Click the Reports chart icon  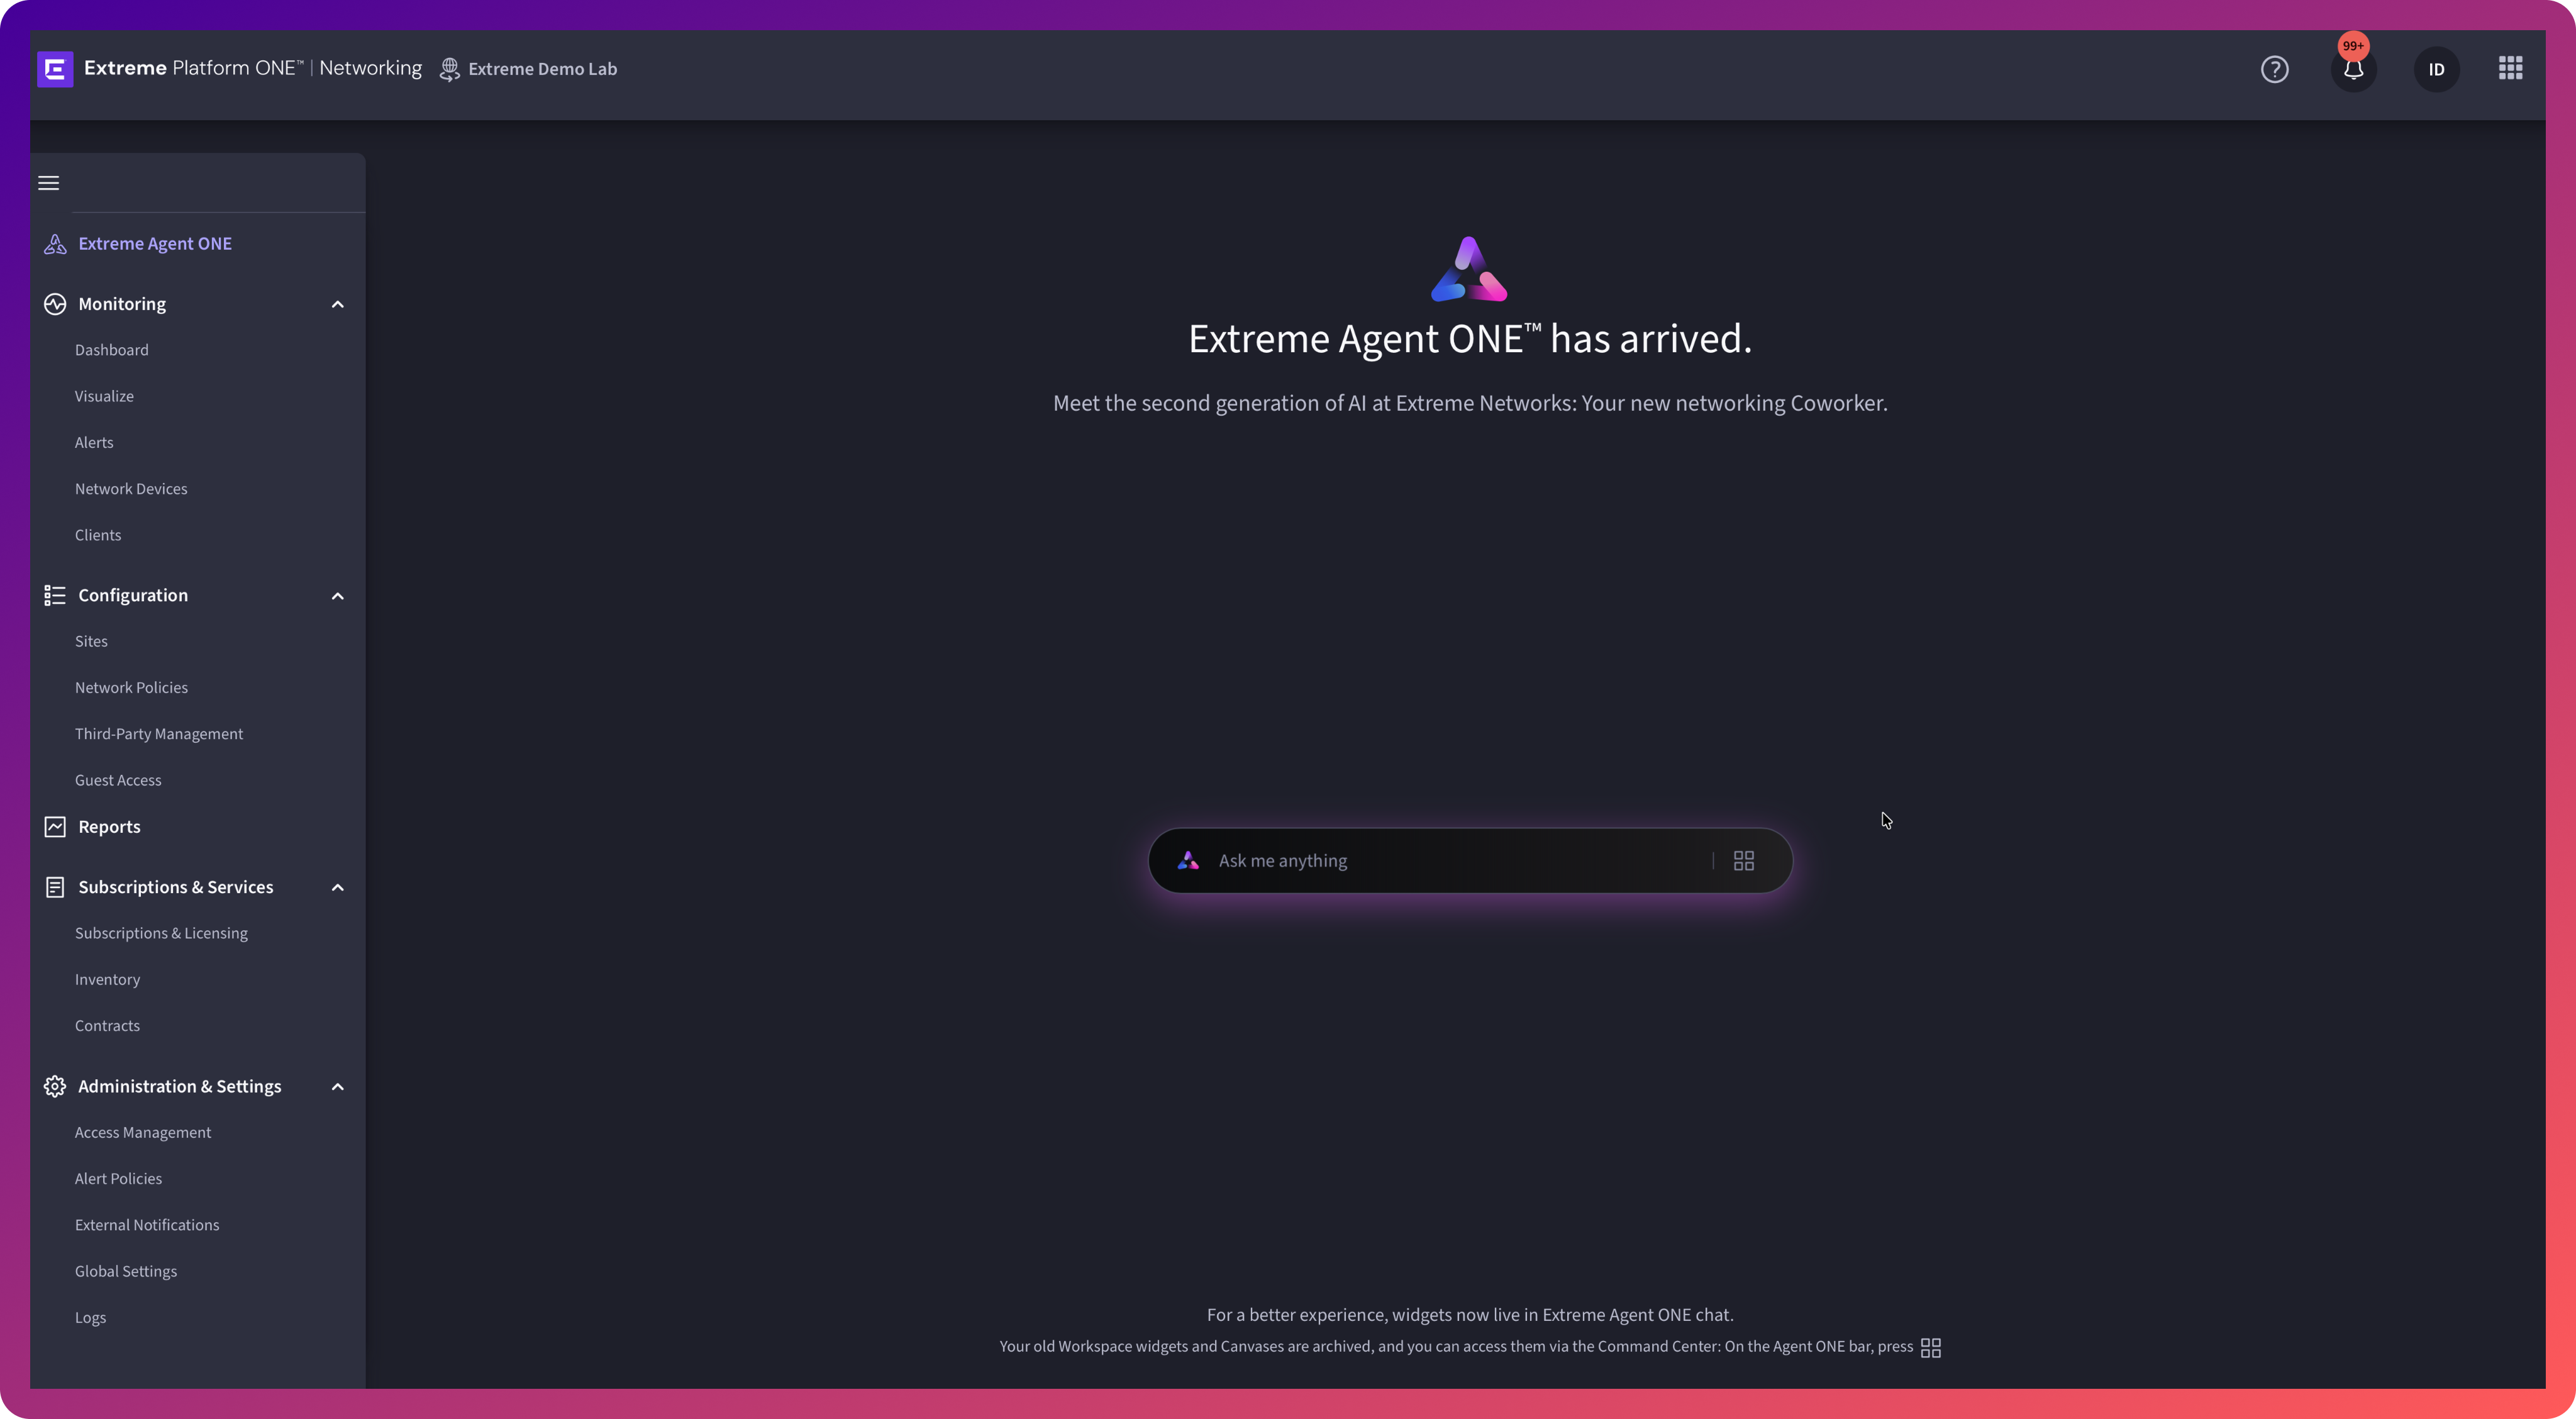pos(55,827)
